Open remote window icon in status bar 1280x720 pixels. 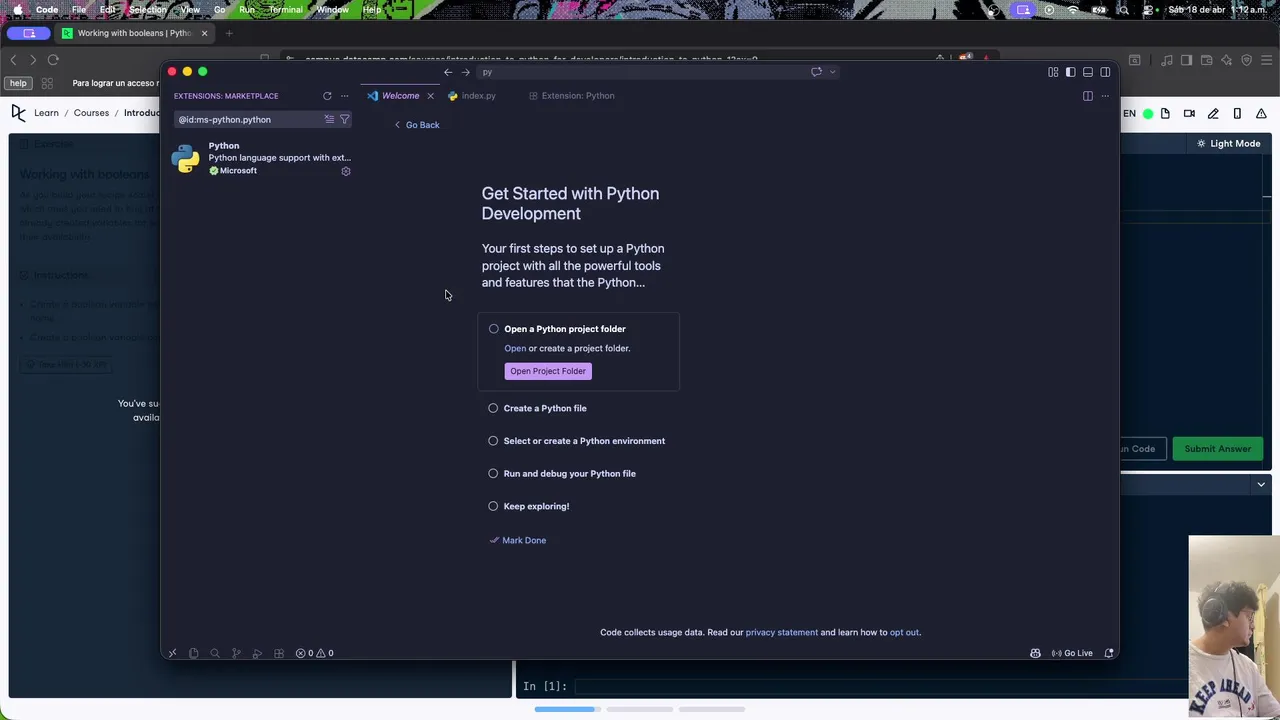(172, 653)
